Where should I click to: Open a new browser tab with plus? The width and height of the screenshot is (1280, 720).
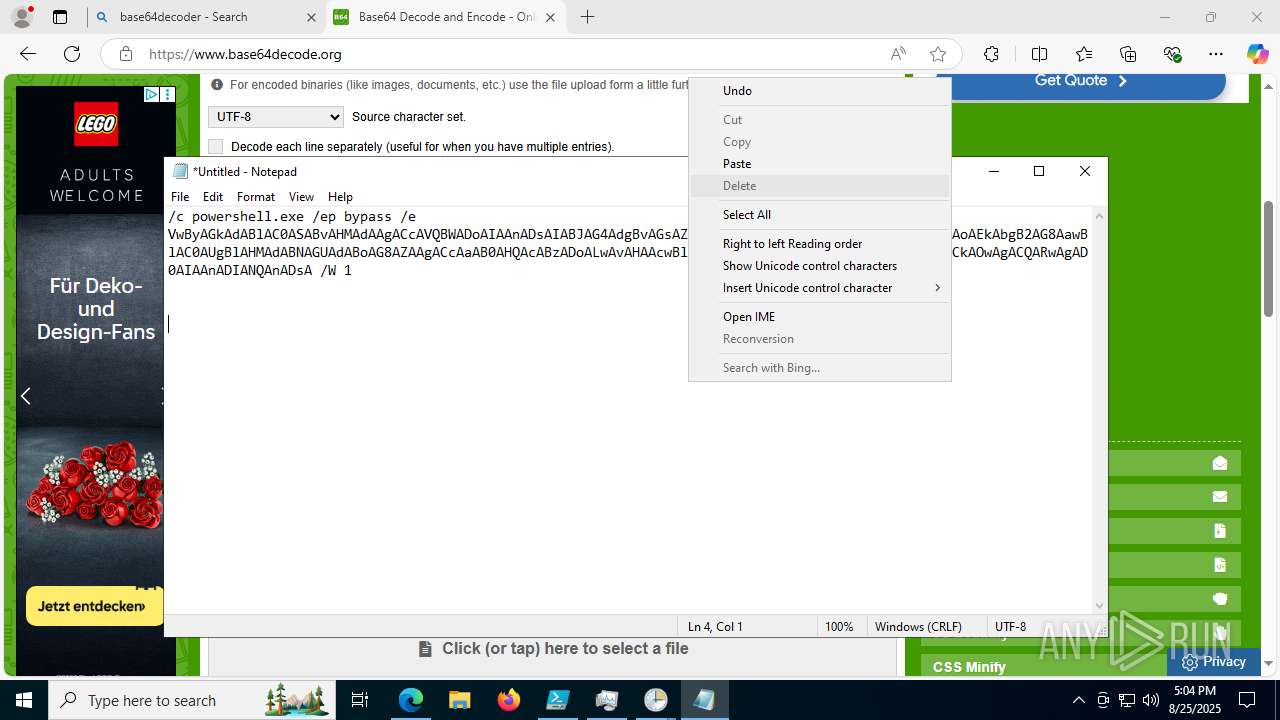(x=587, y=17)
